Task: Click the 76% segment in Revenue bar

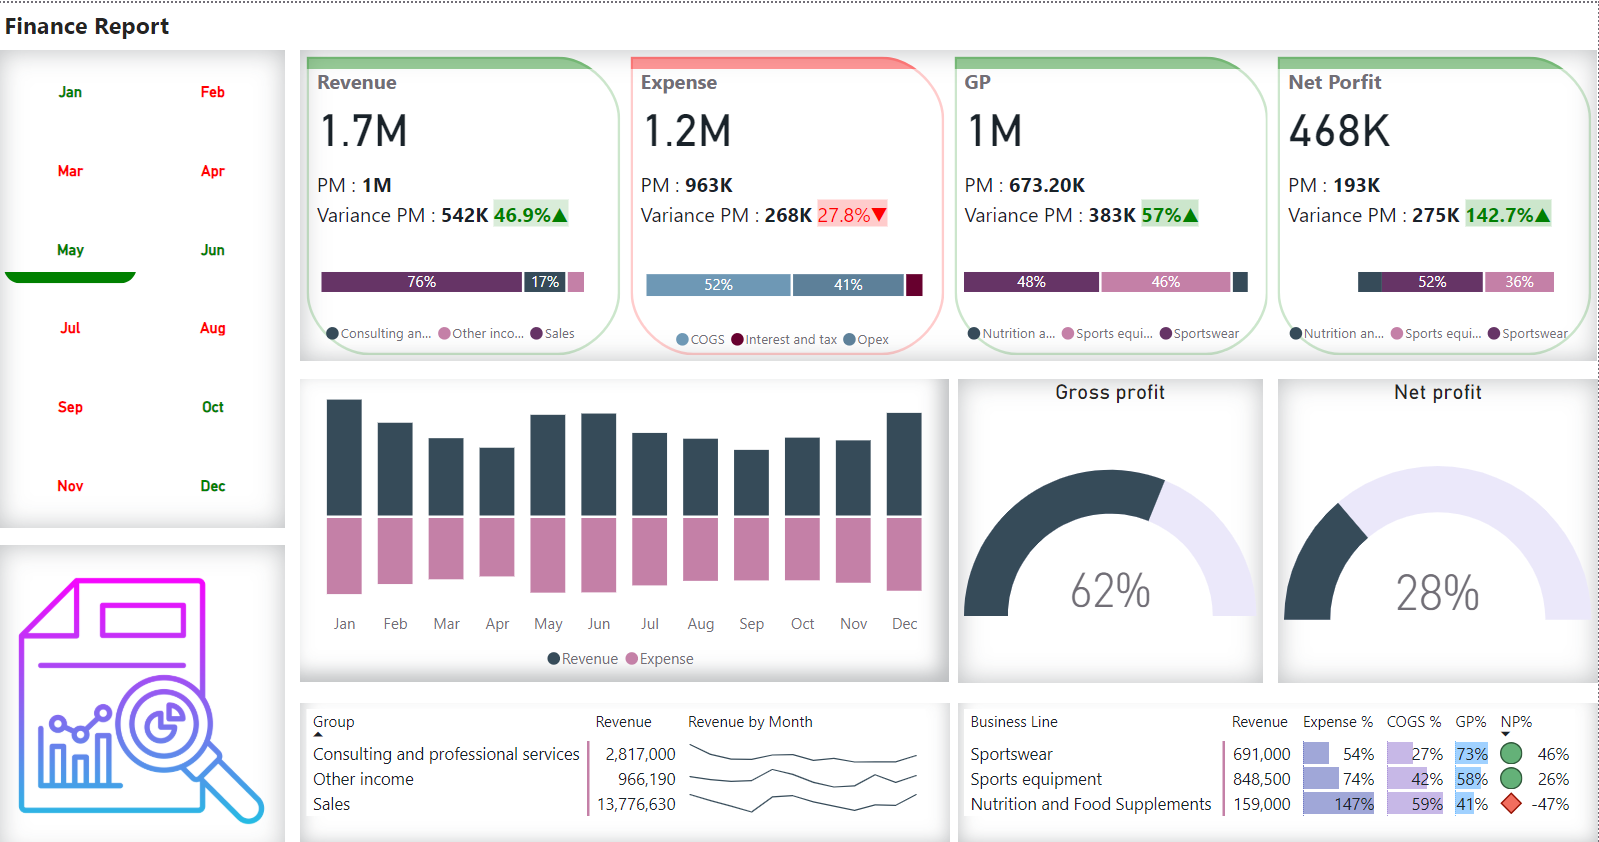Action: (x=421, y=282)
